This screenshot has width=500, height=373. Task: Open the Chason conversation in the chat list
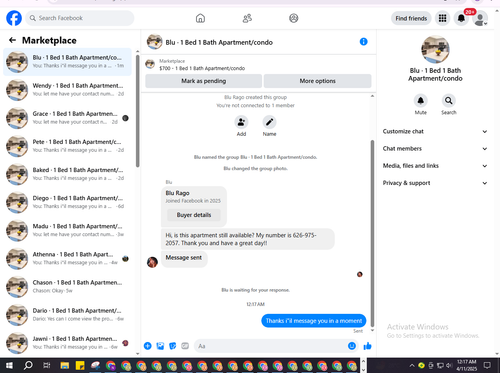68,287
